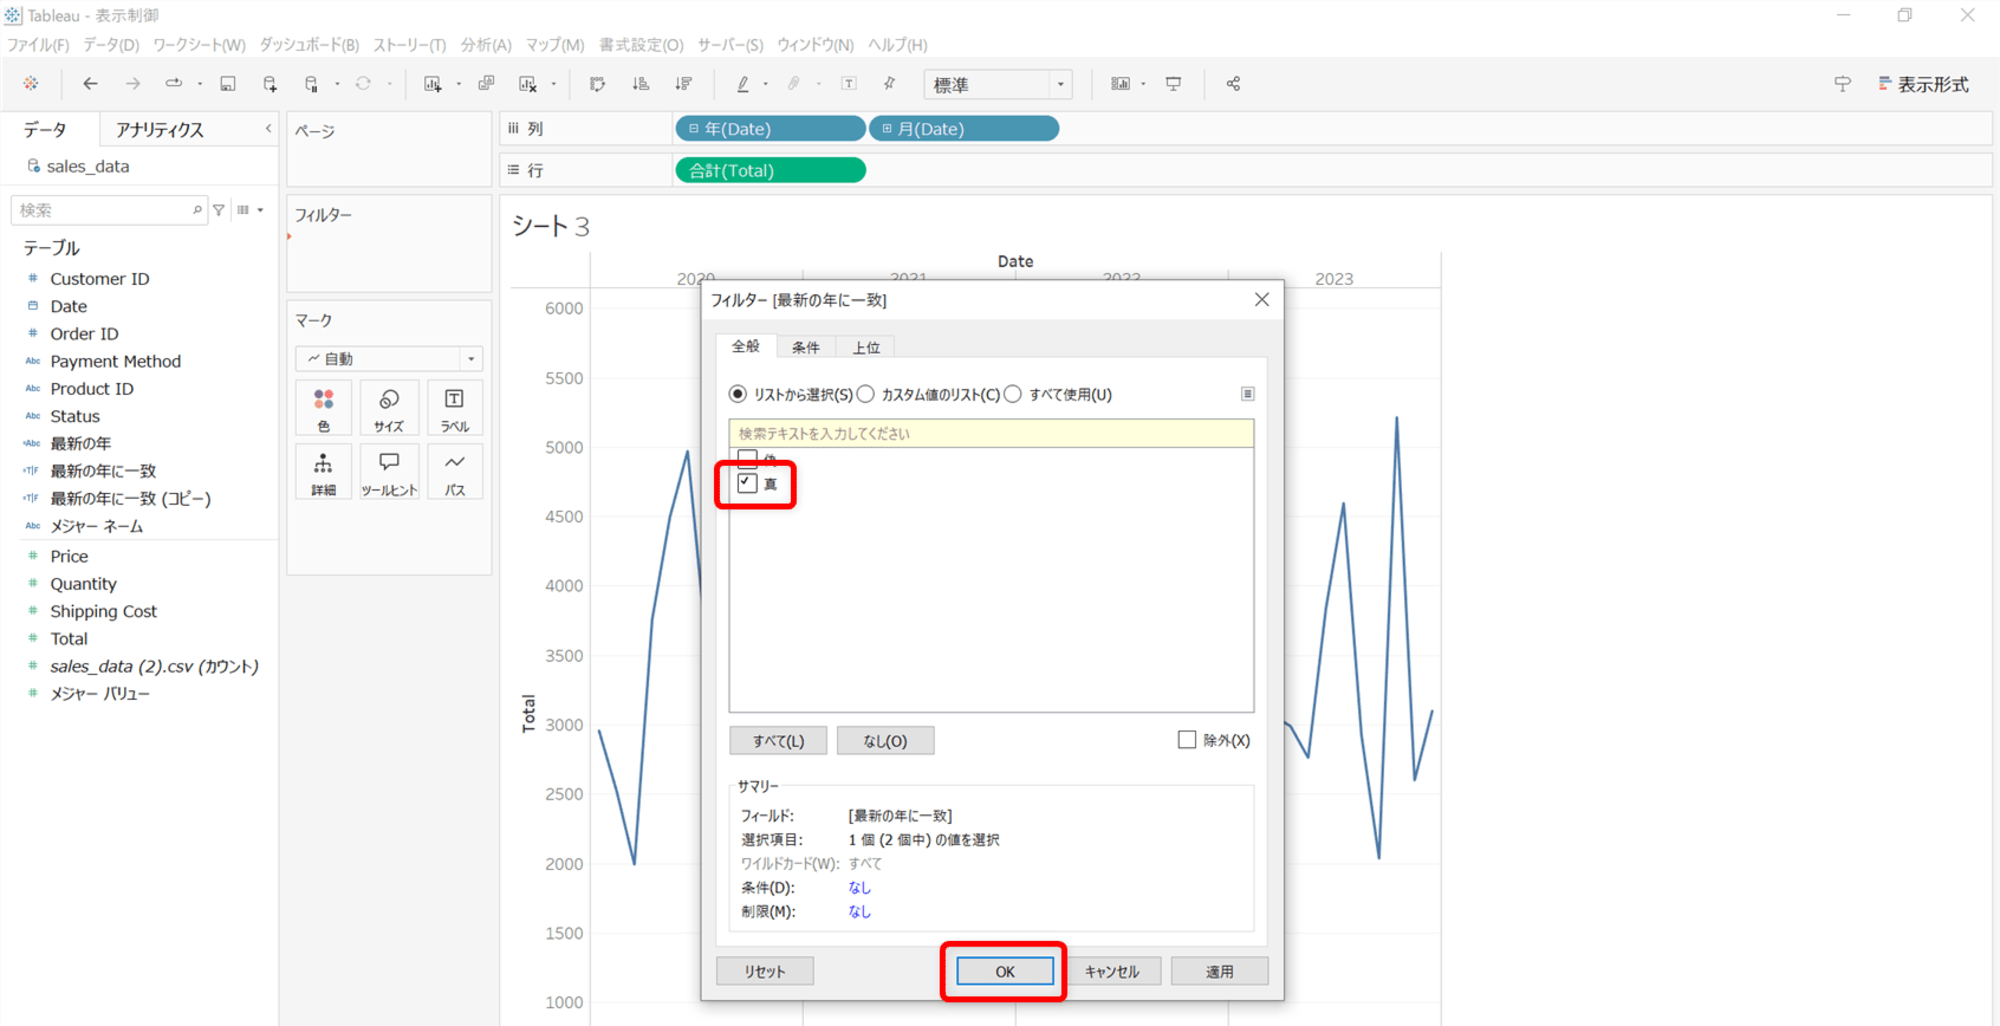Click the filter search text field

pos(991,433)
